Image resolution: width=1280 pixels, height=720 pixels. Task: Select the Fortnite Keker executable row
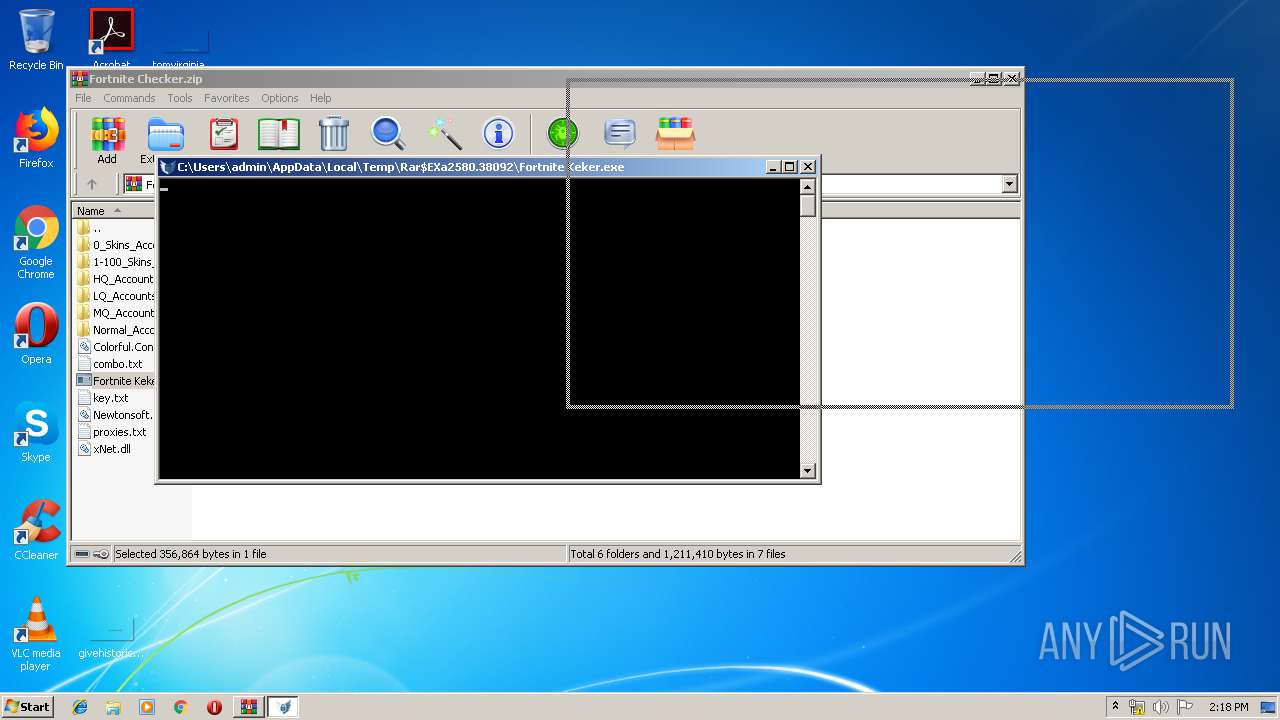click(x=115, y=381)
